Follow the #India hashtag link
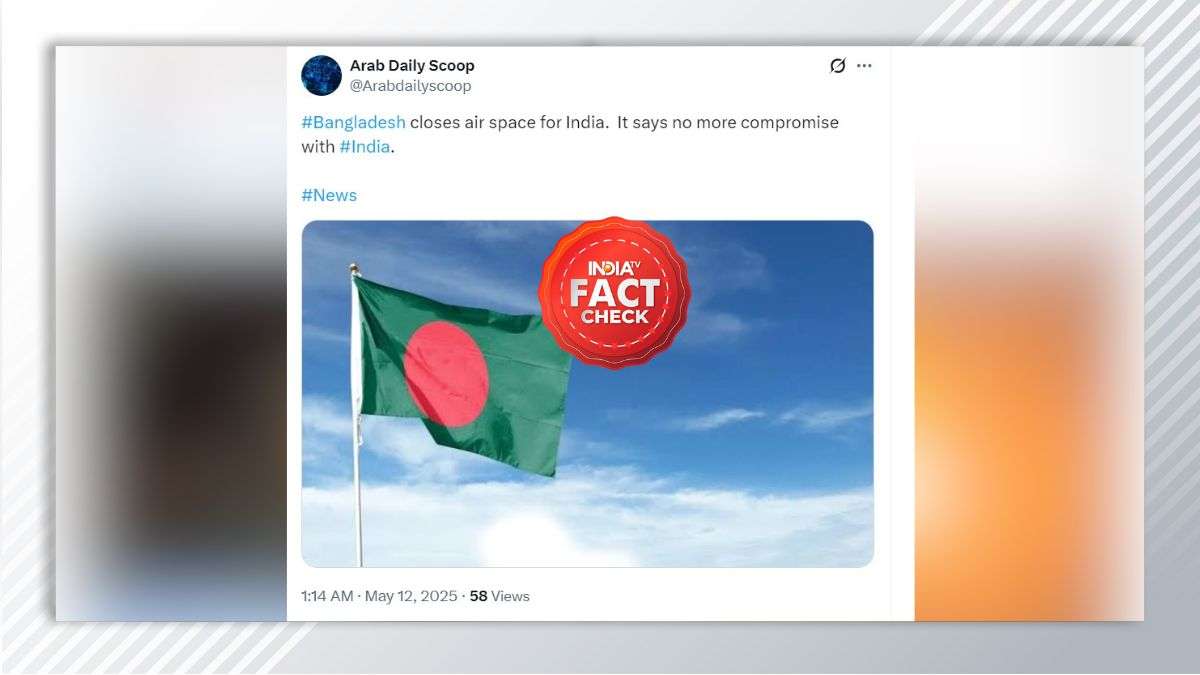Image resolution: width=1200 pixels, height=675 pixels. pos(365,146)
